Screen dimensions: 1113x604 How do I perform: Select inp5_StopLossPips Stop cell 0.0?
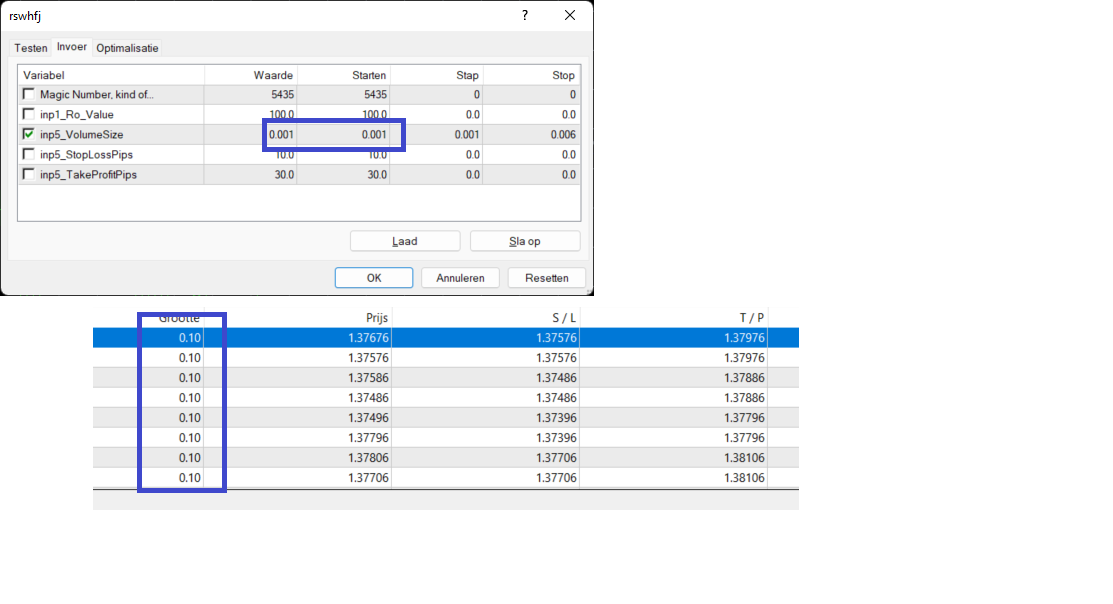coord(532,154)
